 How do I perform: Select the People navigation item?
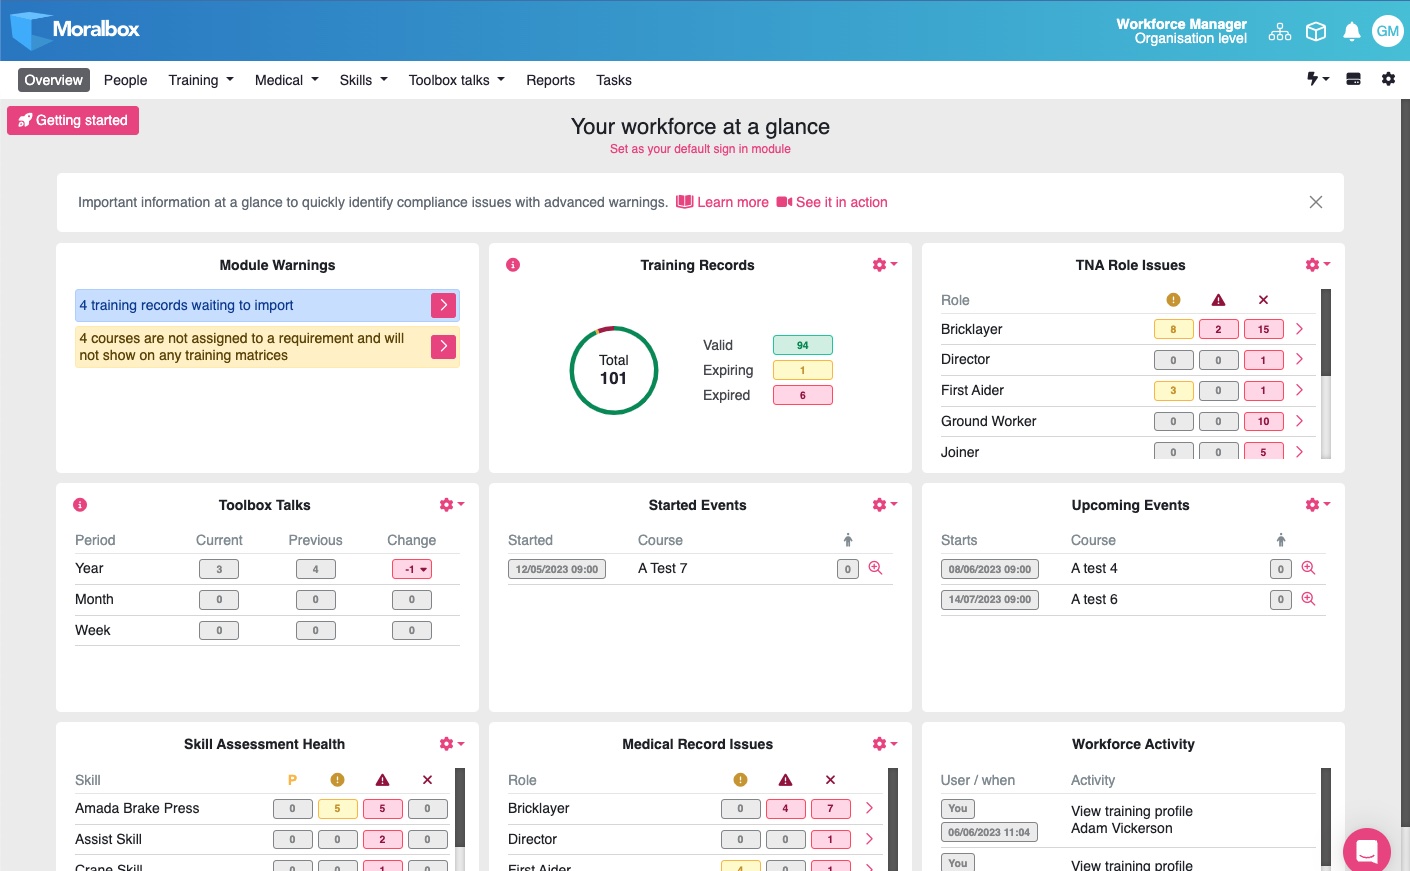125,80
